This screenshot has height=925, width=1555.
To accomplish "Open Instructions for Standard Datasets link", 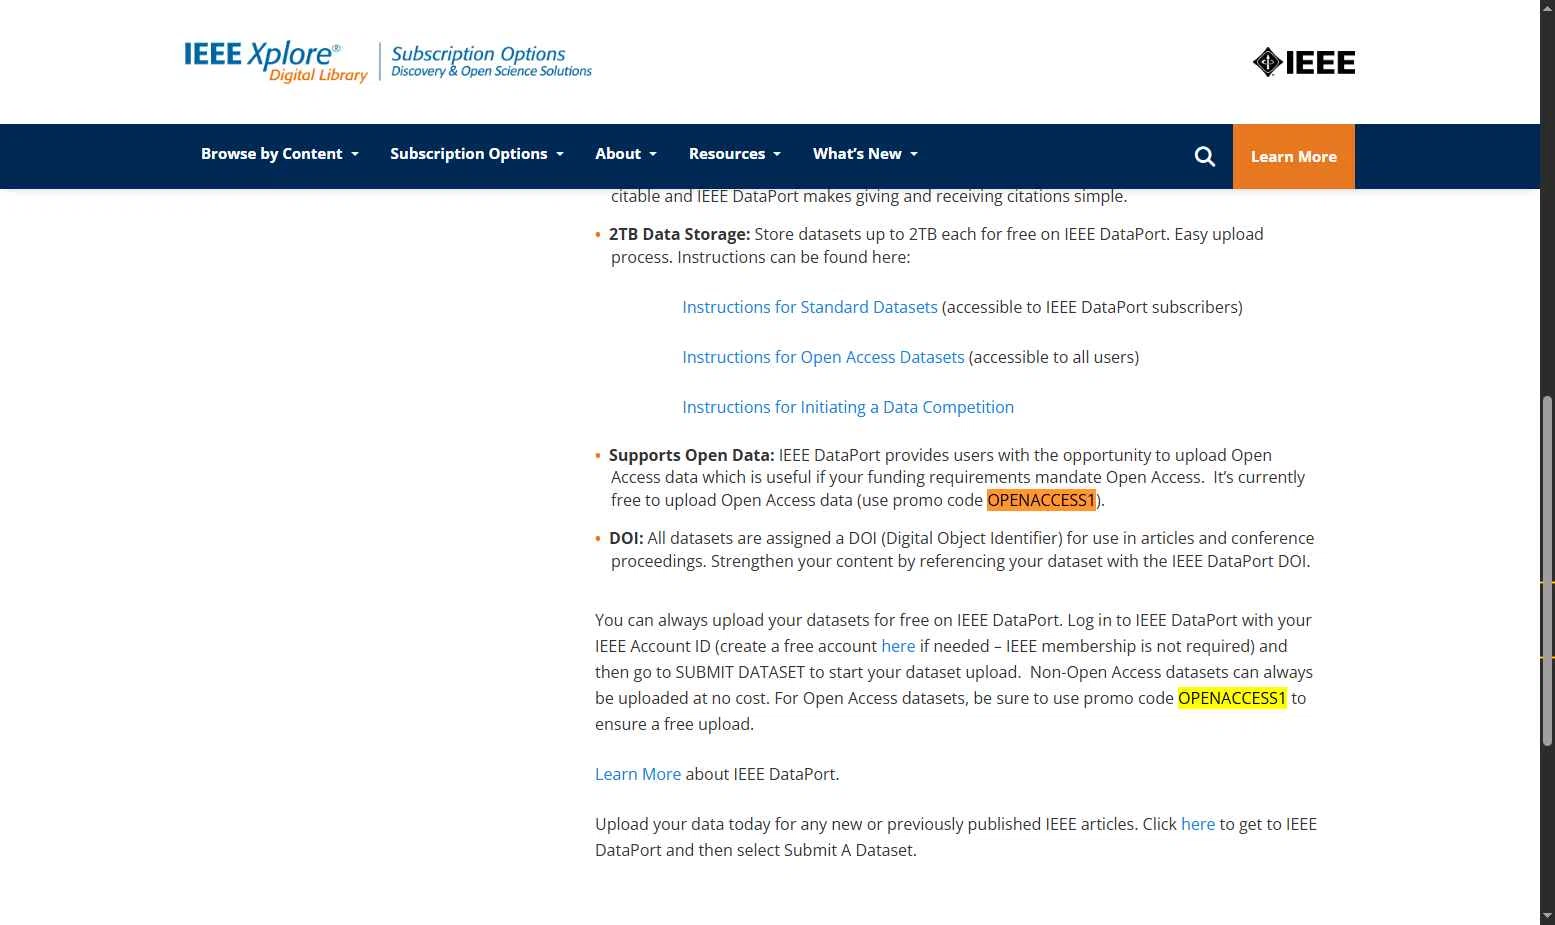I will click(x=810, y=307).
